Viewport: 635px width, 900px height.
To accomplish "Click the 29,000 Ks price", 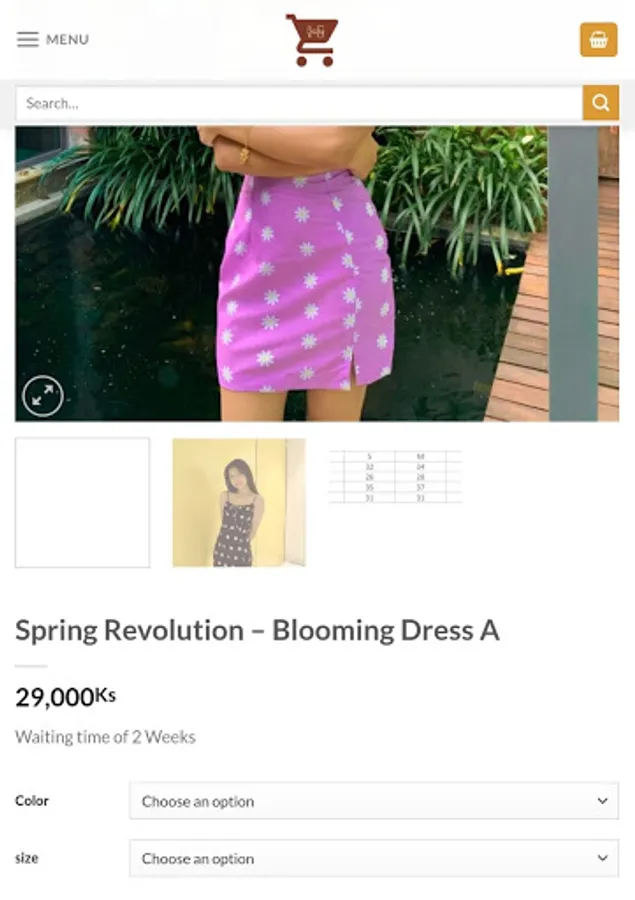I will 65,697.
